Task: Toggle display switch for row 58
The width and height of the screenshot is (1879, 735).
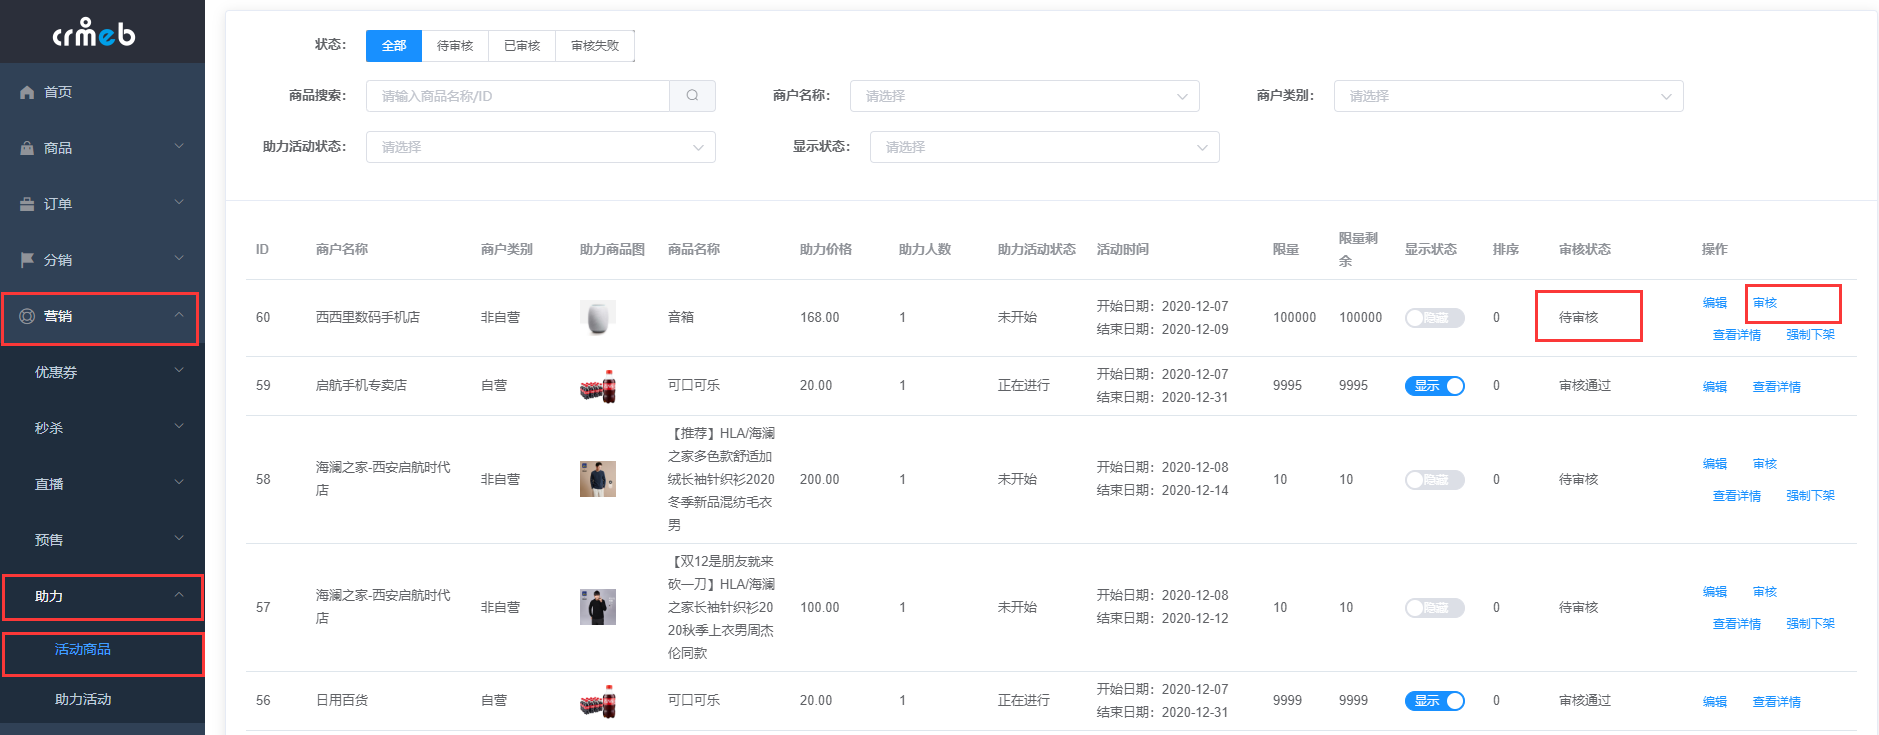Action: click(x=1434, y=480)
